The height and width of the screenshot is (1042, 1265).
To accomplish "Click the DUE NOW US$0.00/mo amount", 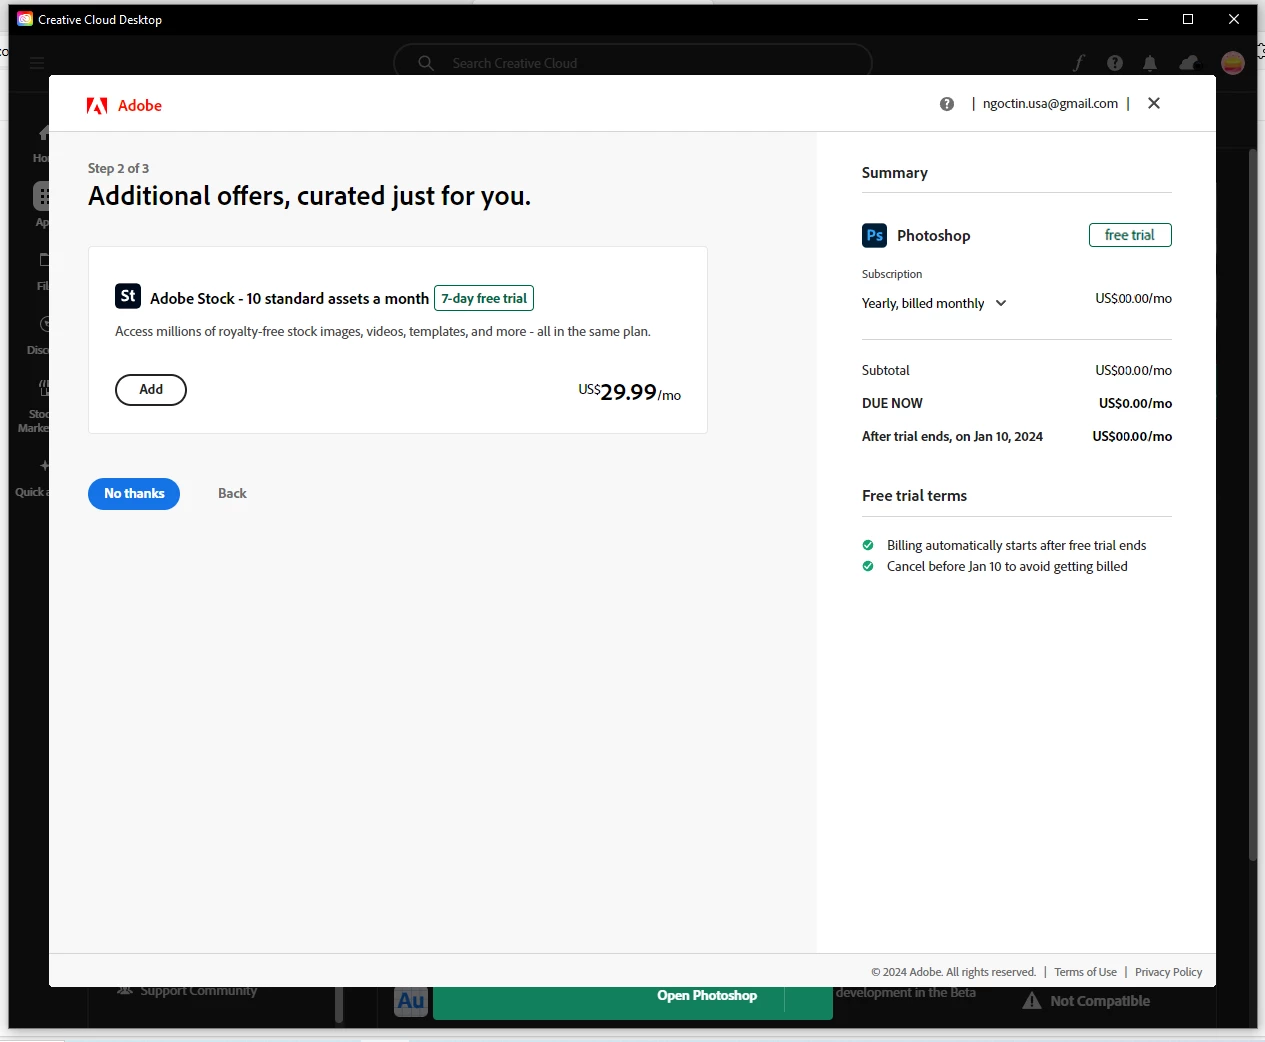I will 1135,403.
